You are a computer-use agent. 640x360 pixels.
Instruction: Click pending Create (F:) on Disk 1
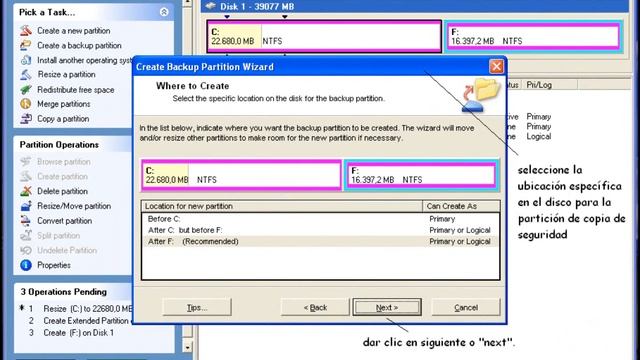tap(79, 333)
